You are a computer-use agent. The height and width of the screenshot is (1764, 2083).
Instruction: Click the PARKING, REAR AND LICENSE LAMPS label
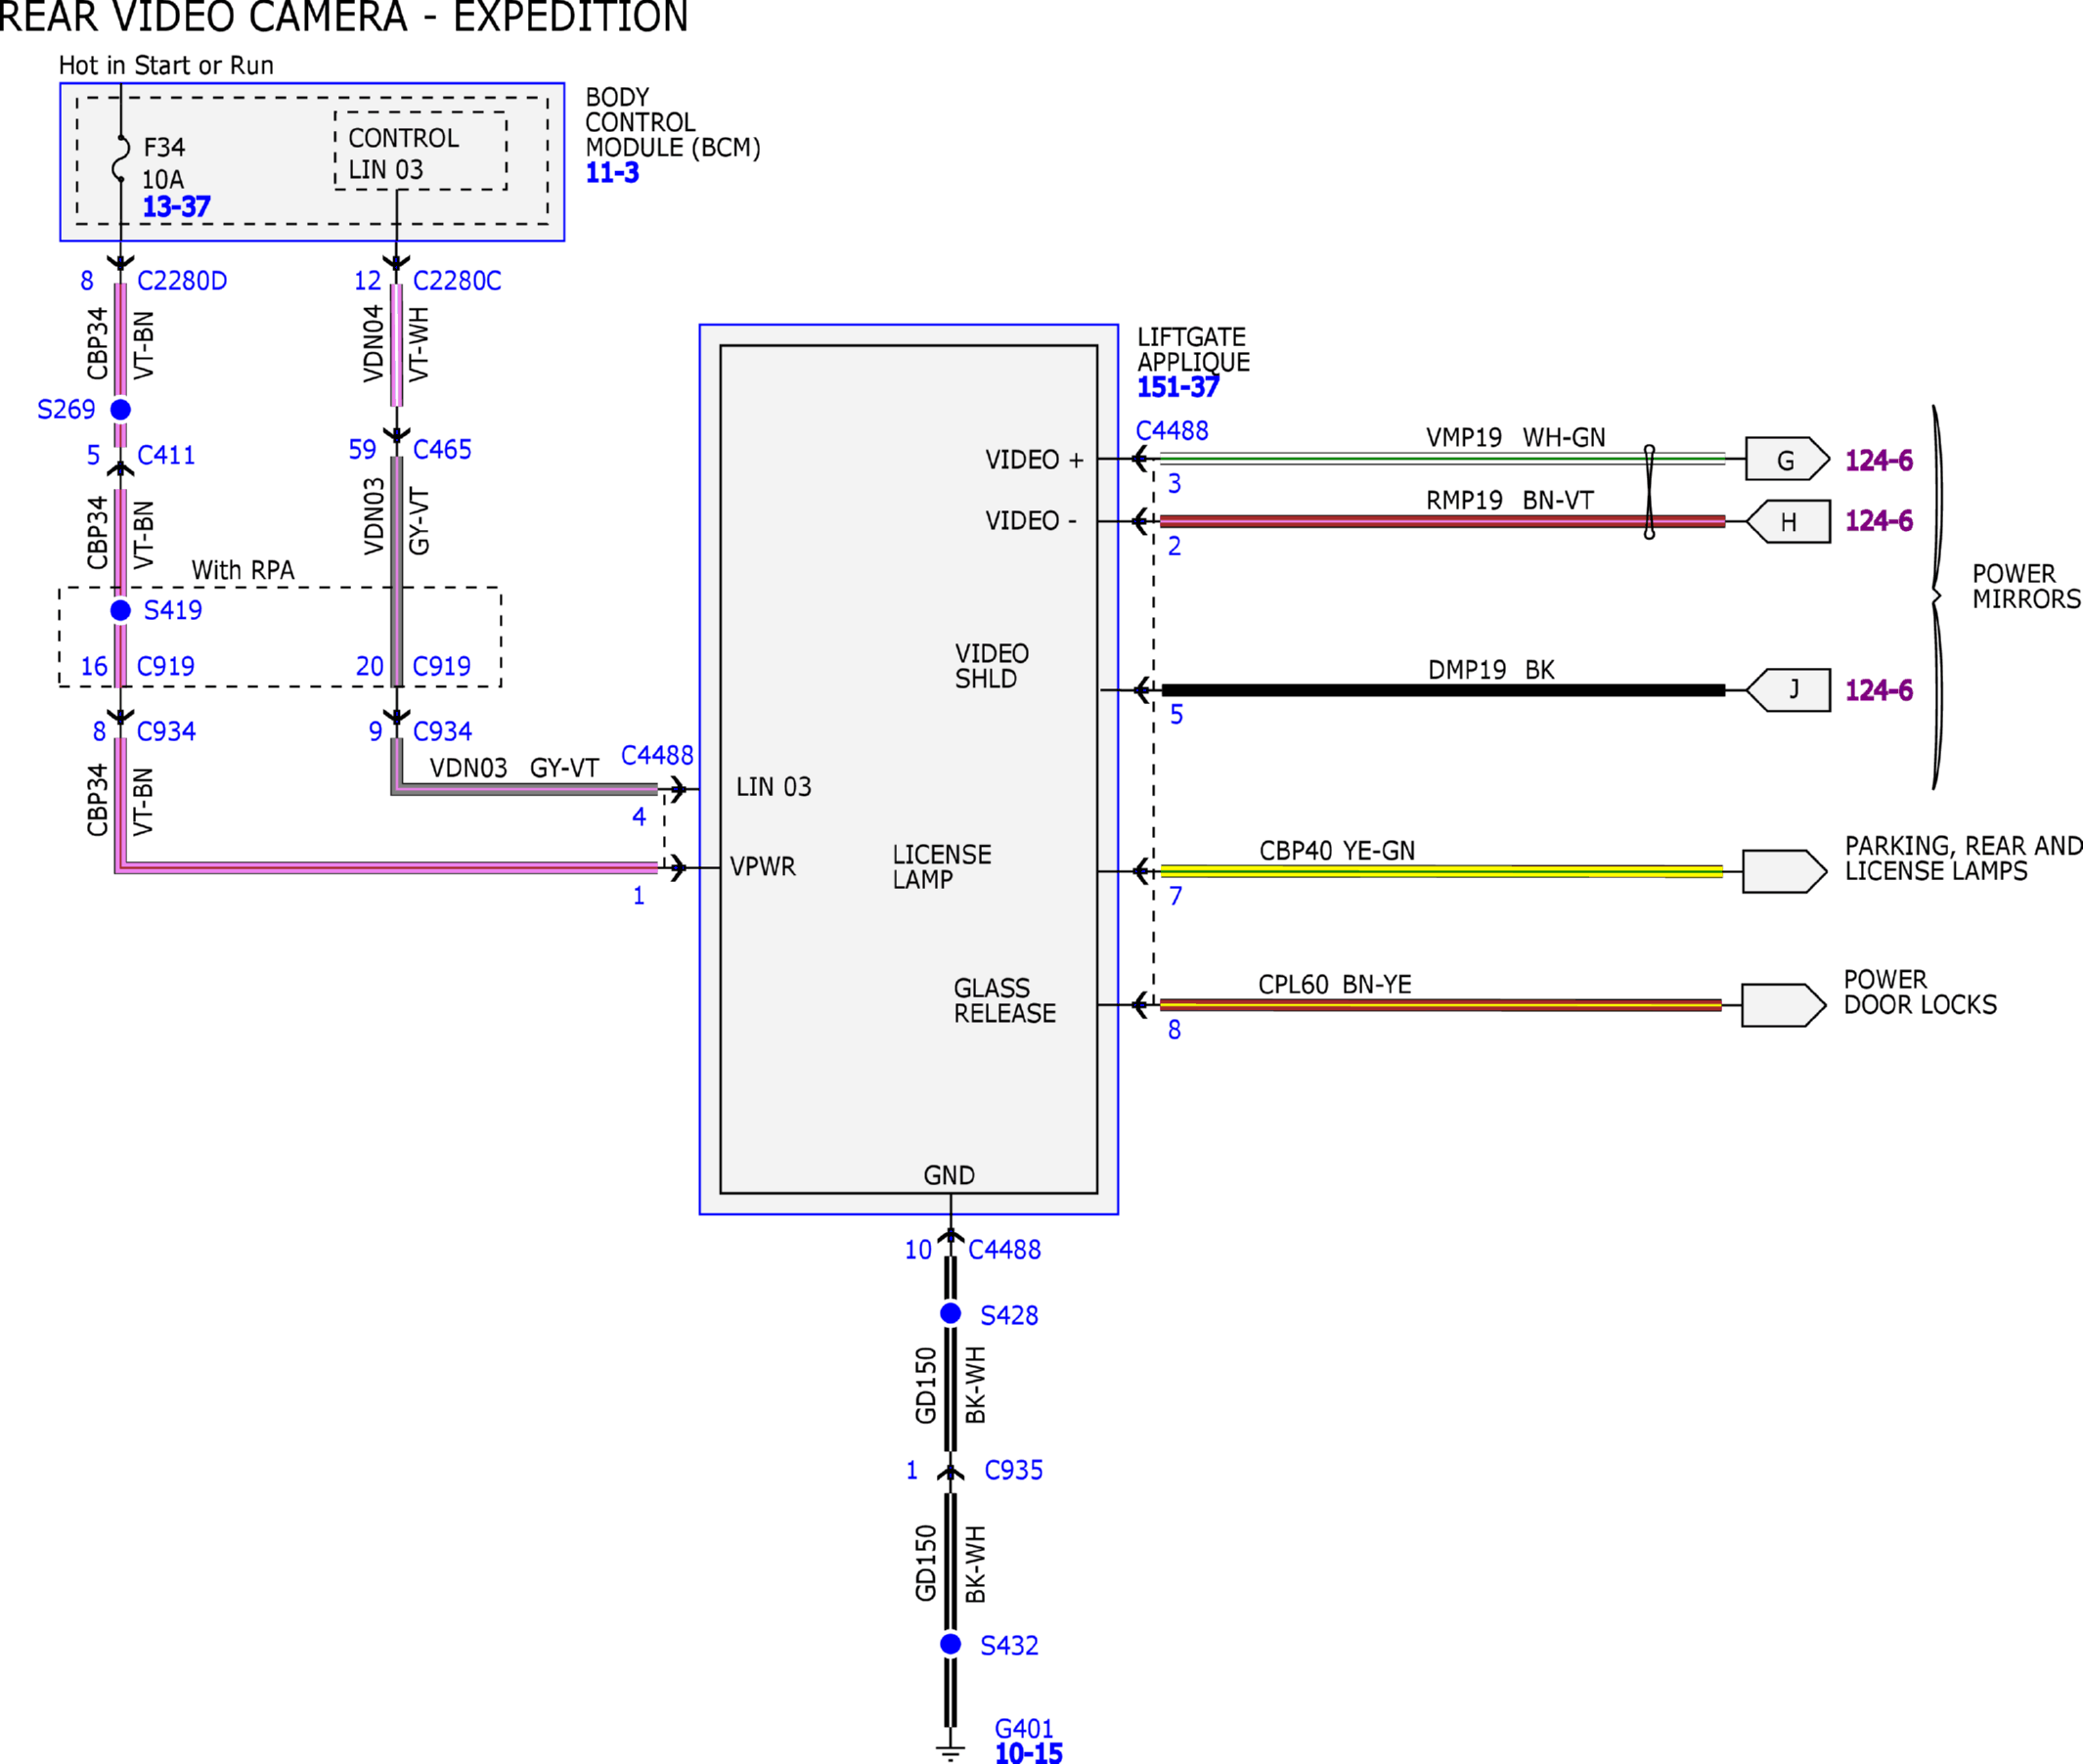click(x=1964, y=859)
